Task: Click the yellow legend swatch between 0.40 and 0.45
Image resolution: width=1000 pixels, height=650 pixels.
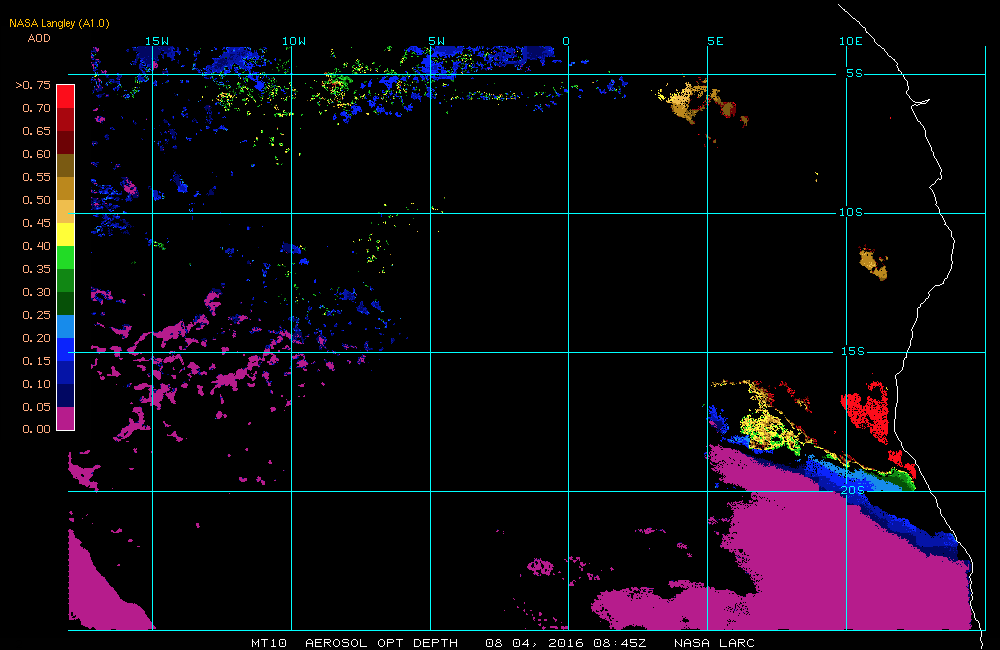Action: click(x=66, y=234)
